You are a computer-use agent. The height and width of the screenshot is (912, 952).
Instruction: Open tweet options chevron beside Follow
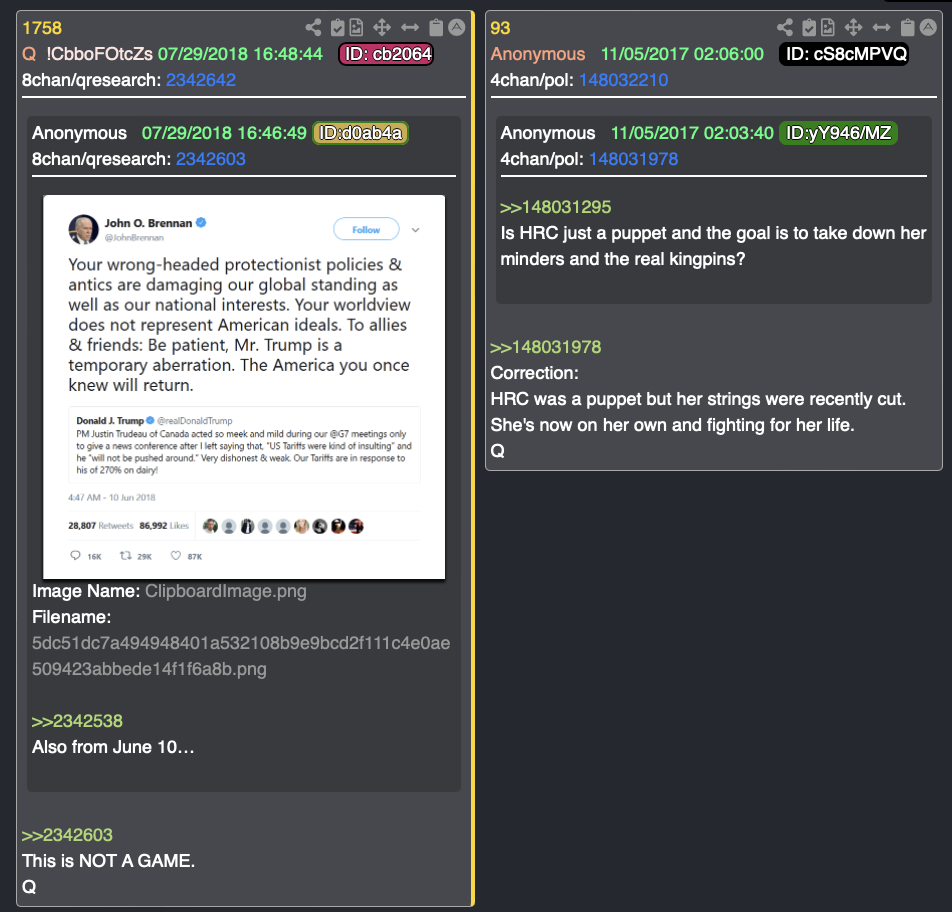click(416, 230)
